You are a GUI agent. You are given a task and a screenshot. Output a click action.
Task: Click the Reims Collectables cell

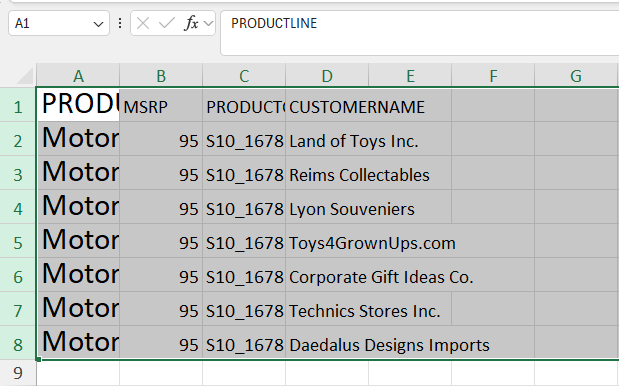tap(327, 173)
